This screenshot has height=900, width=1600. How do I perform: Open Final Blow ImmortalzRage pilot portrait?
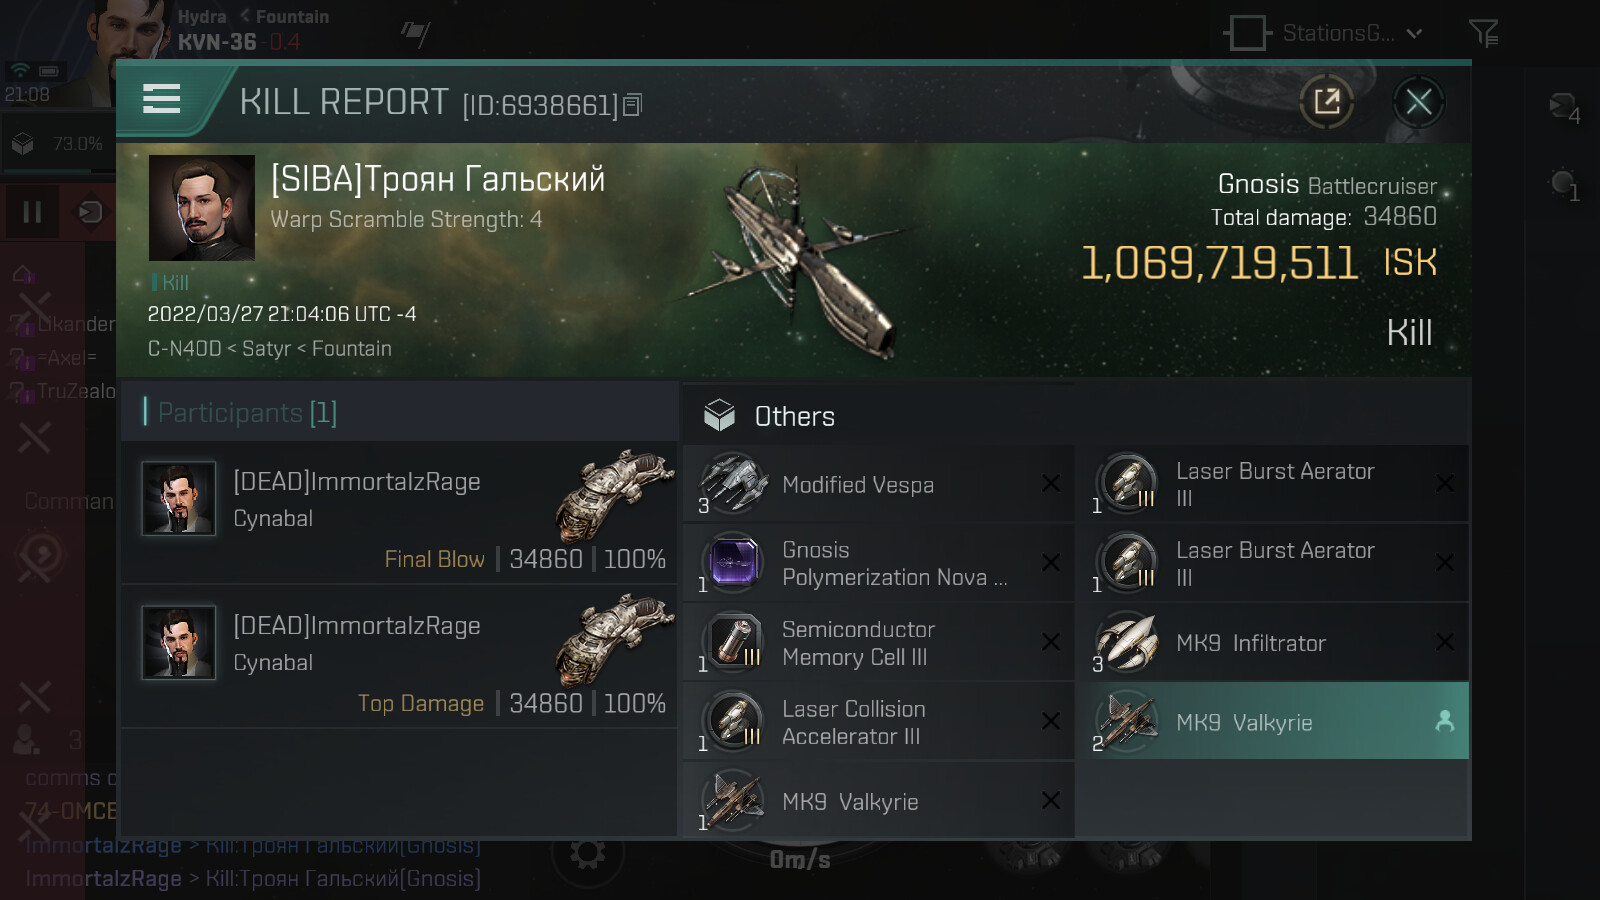click(x=178, y=498)
